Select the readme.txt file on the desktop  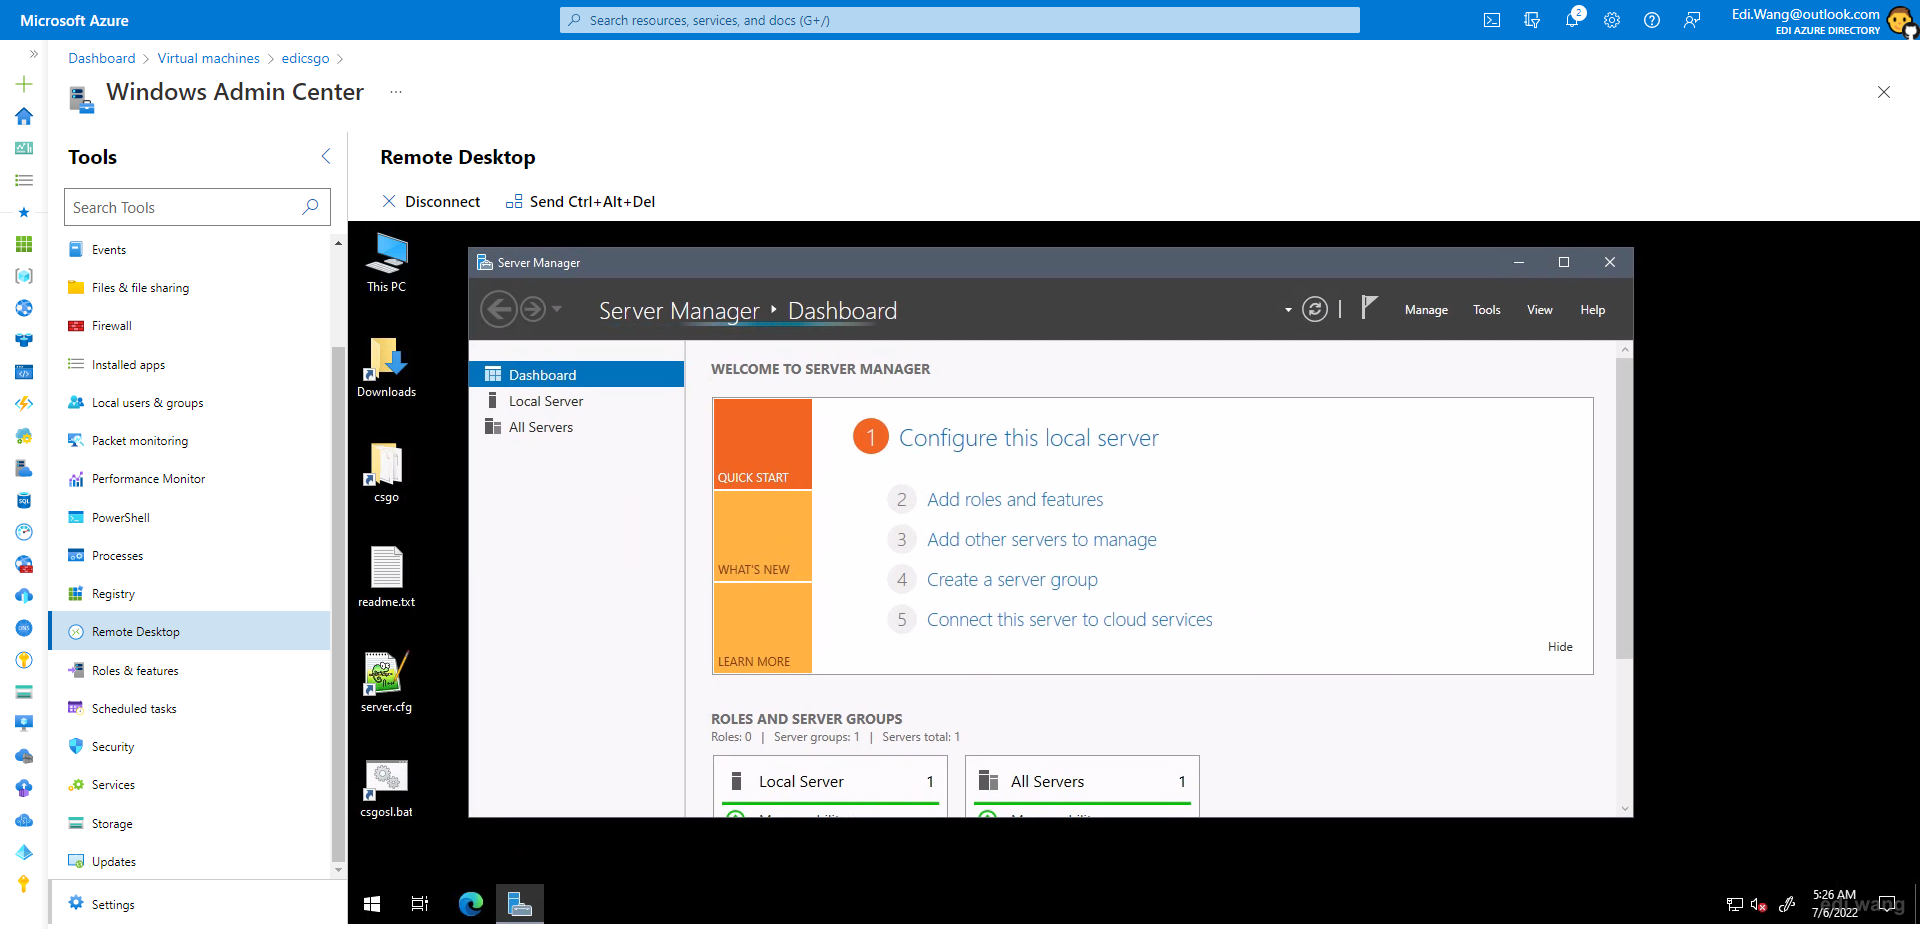386,578
